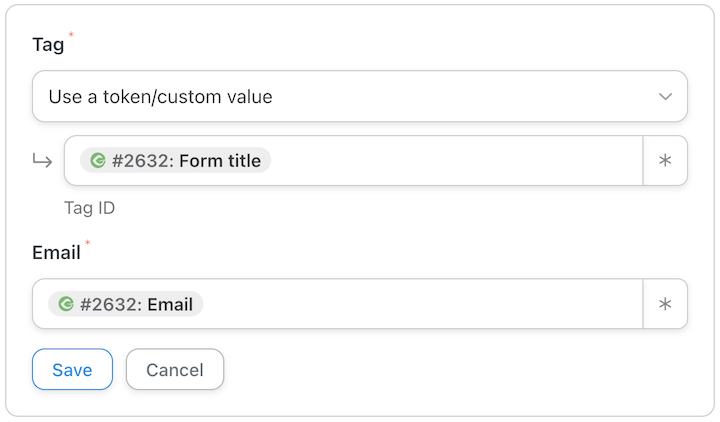Click empty space inside the Email input
The height and width of the screenshot is (422, 720).
pos(422,304)
